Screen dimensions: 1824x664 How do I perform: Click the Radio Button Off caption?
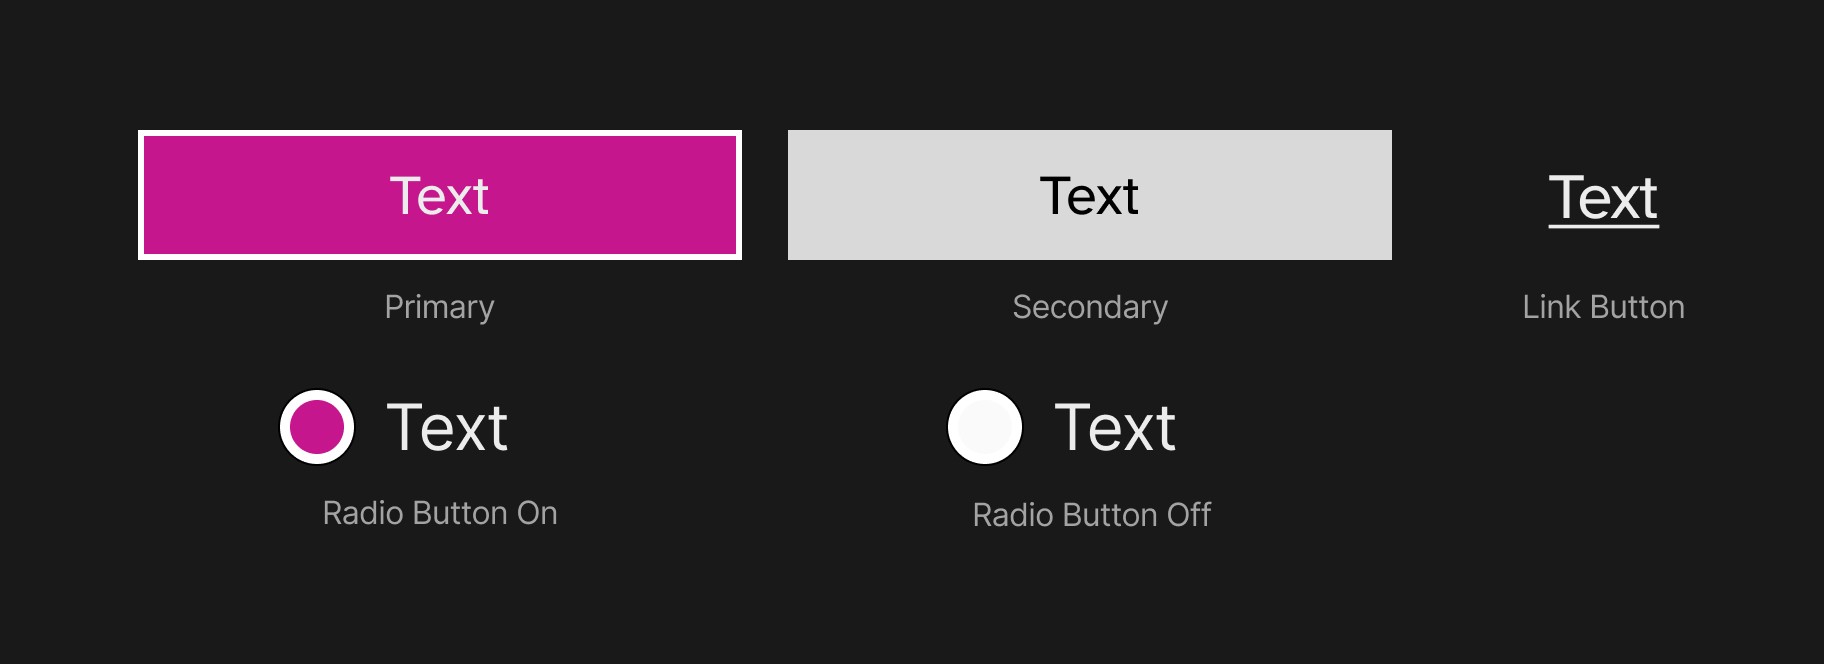(x=1092, y=515)
